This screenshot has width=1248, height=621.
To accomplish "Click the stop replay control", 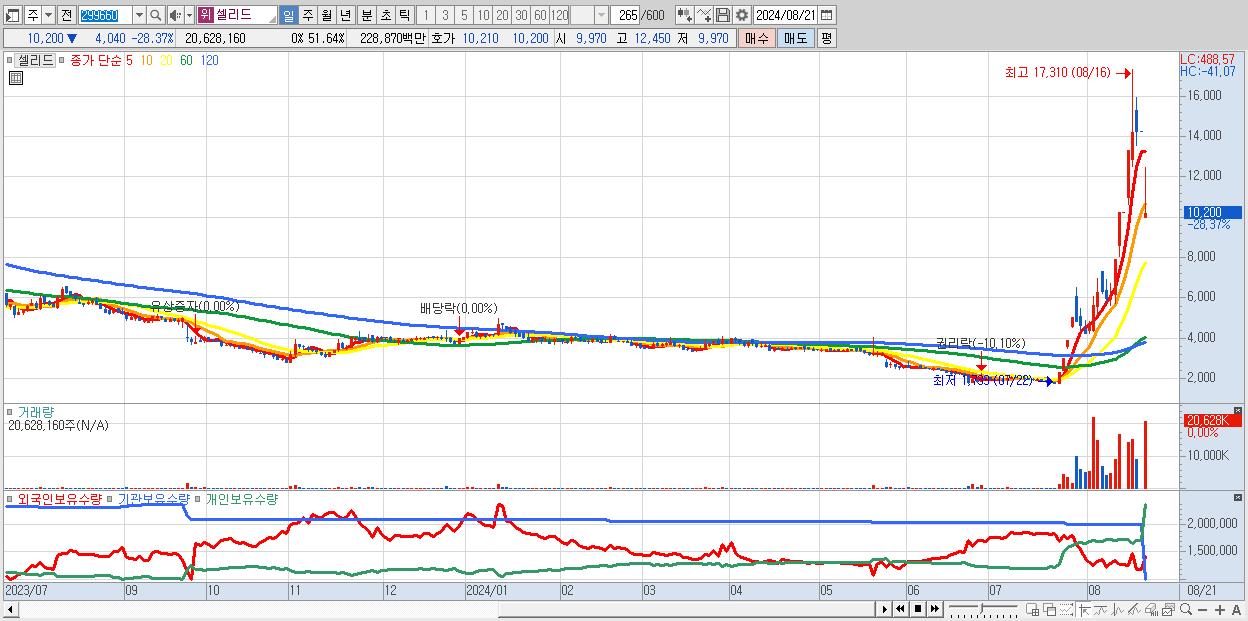I will (x=917, y=609).
